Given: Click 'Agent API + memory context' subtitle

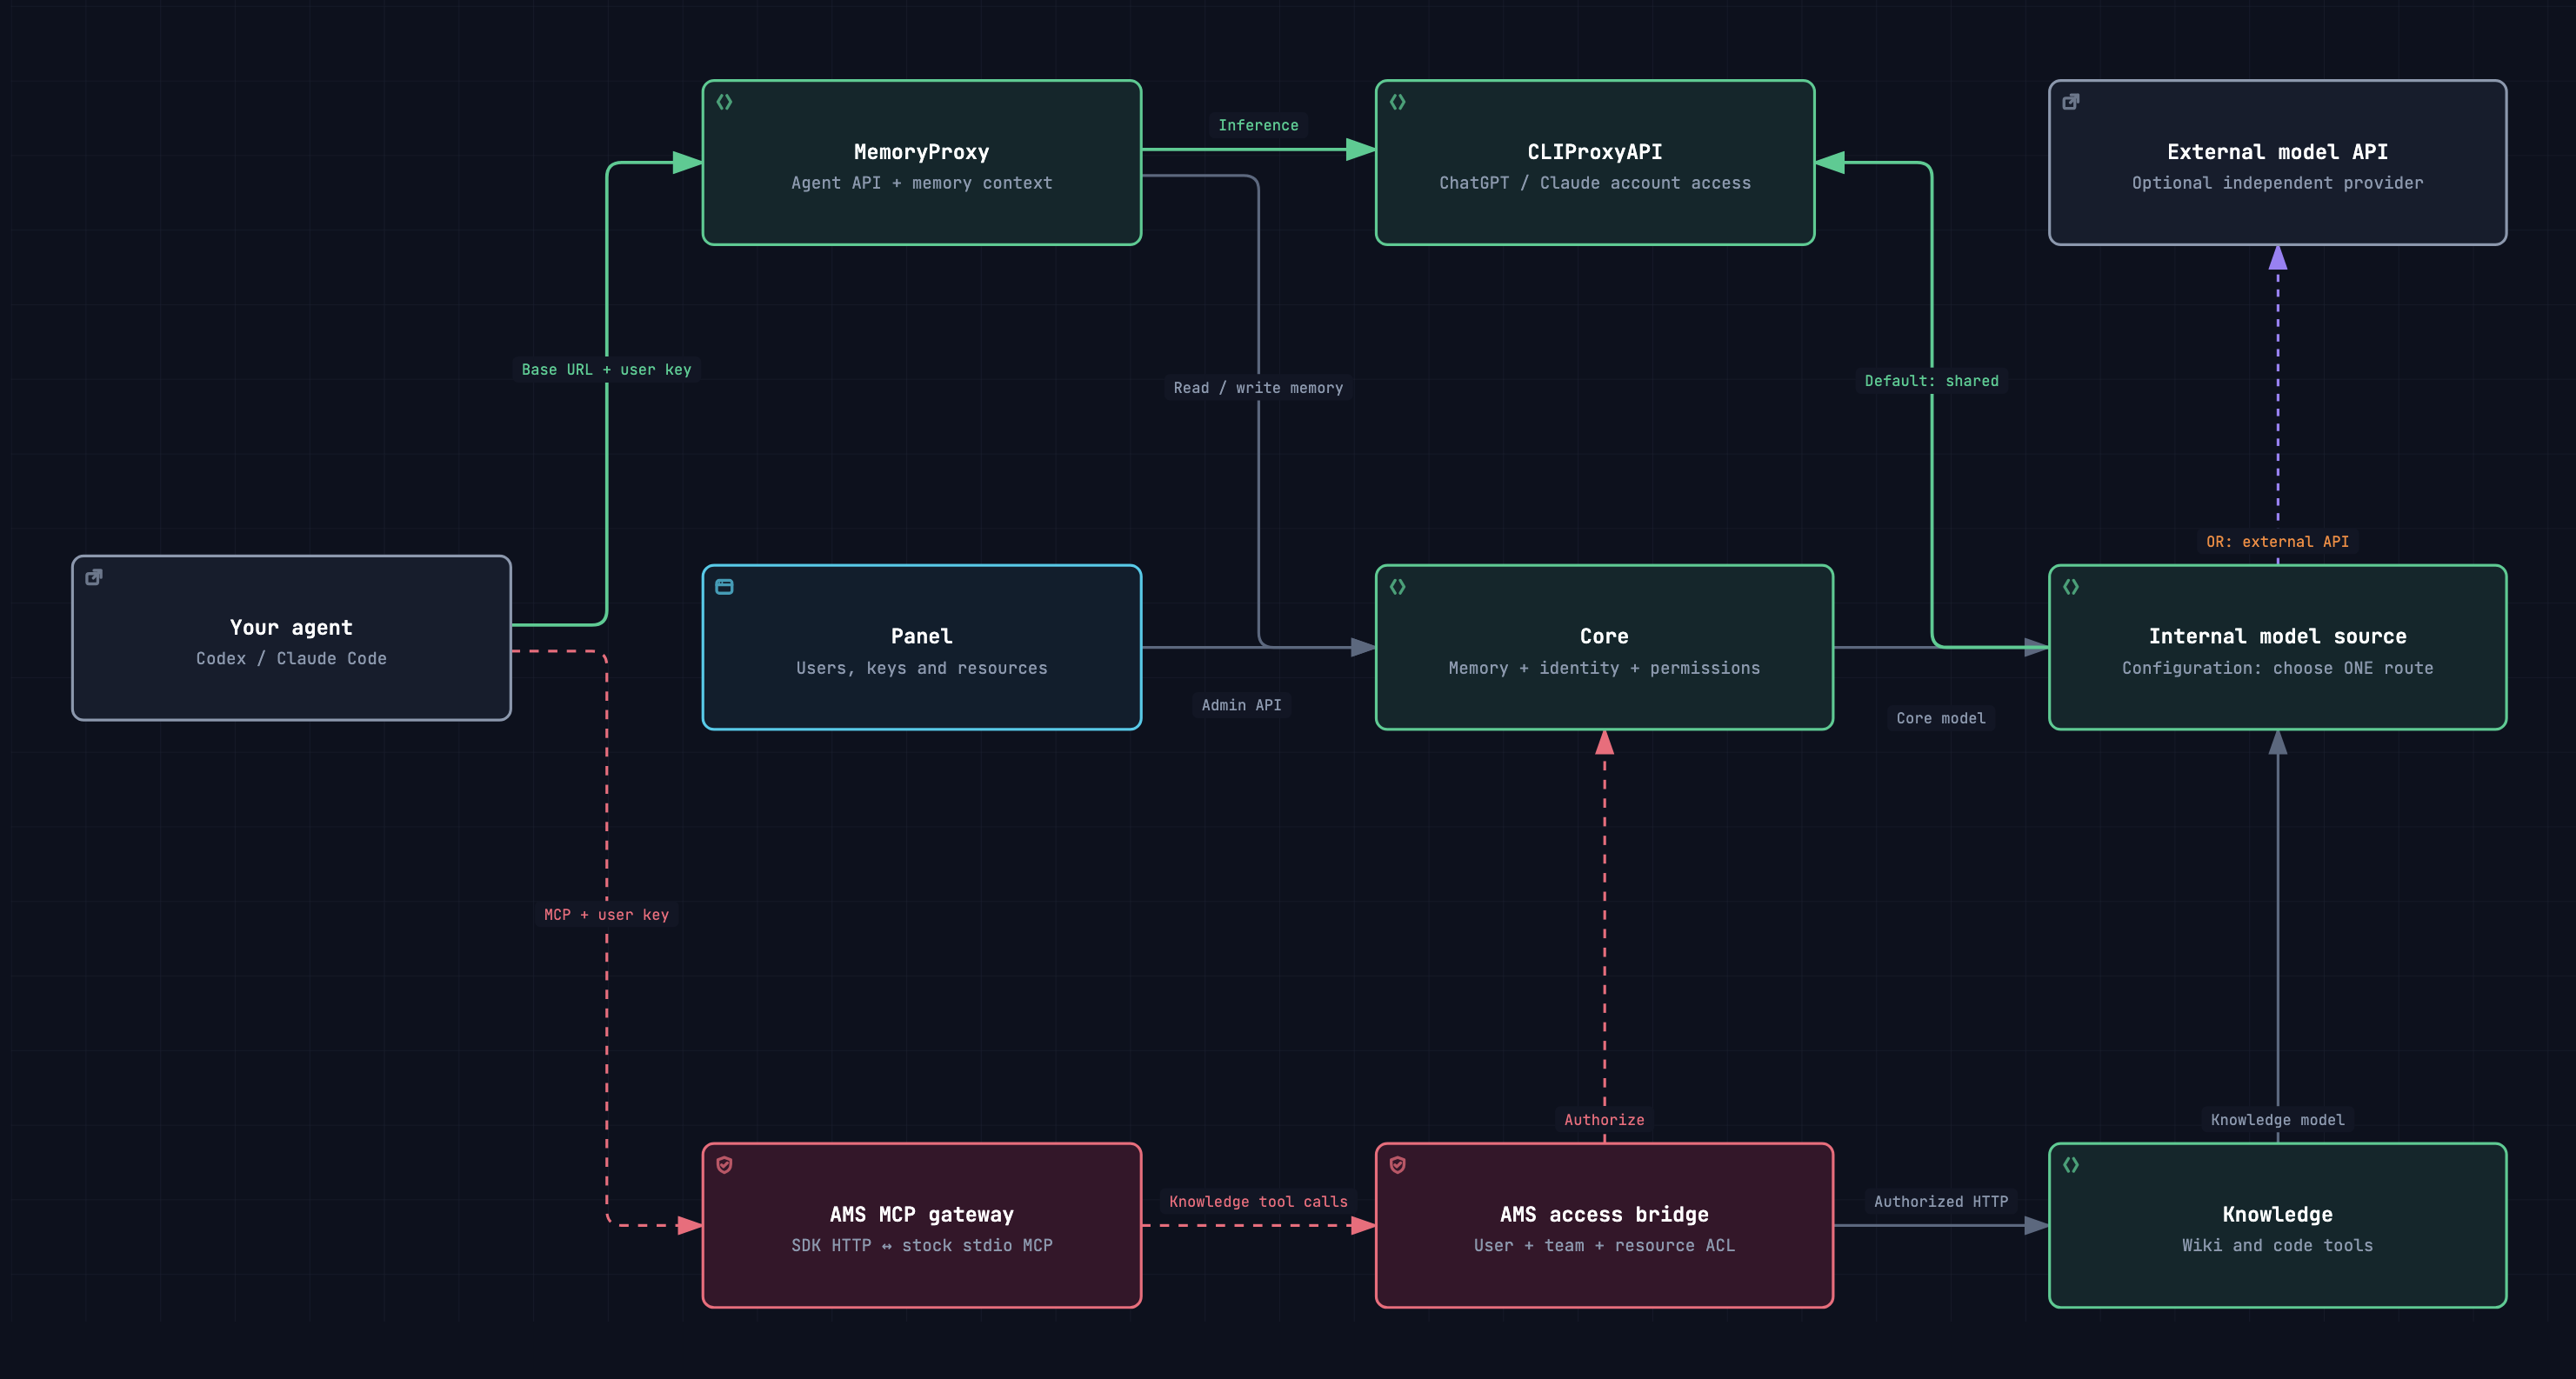Looking at the screenshot, I should [x=921, y=183].
